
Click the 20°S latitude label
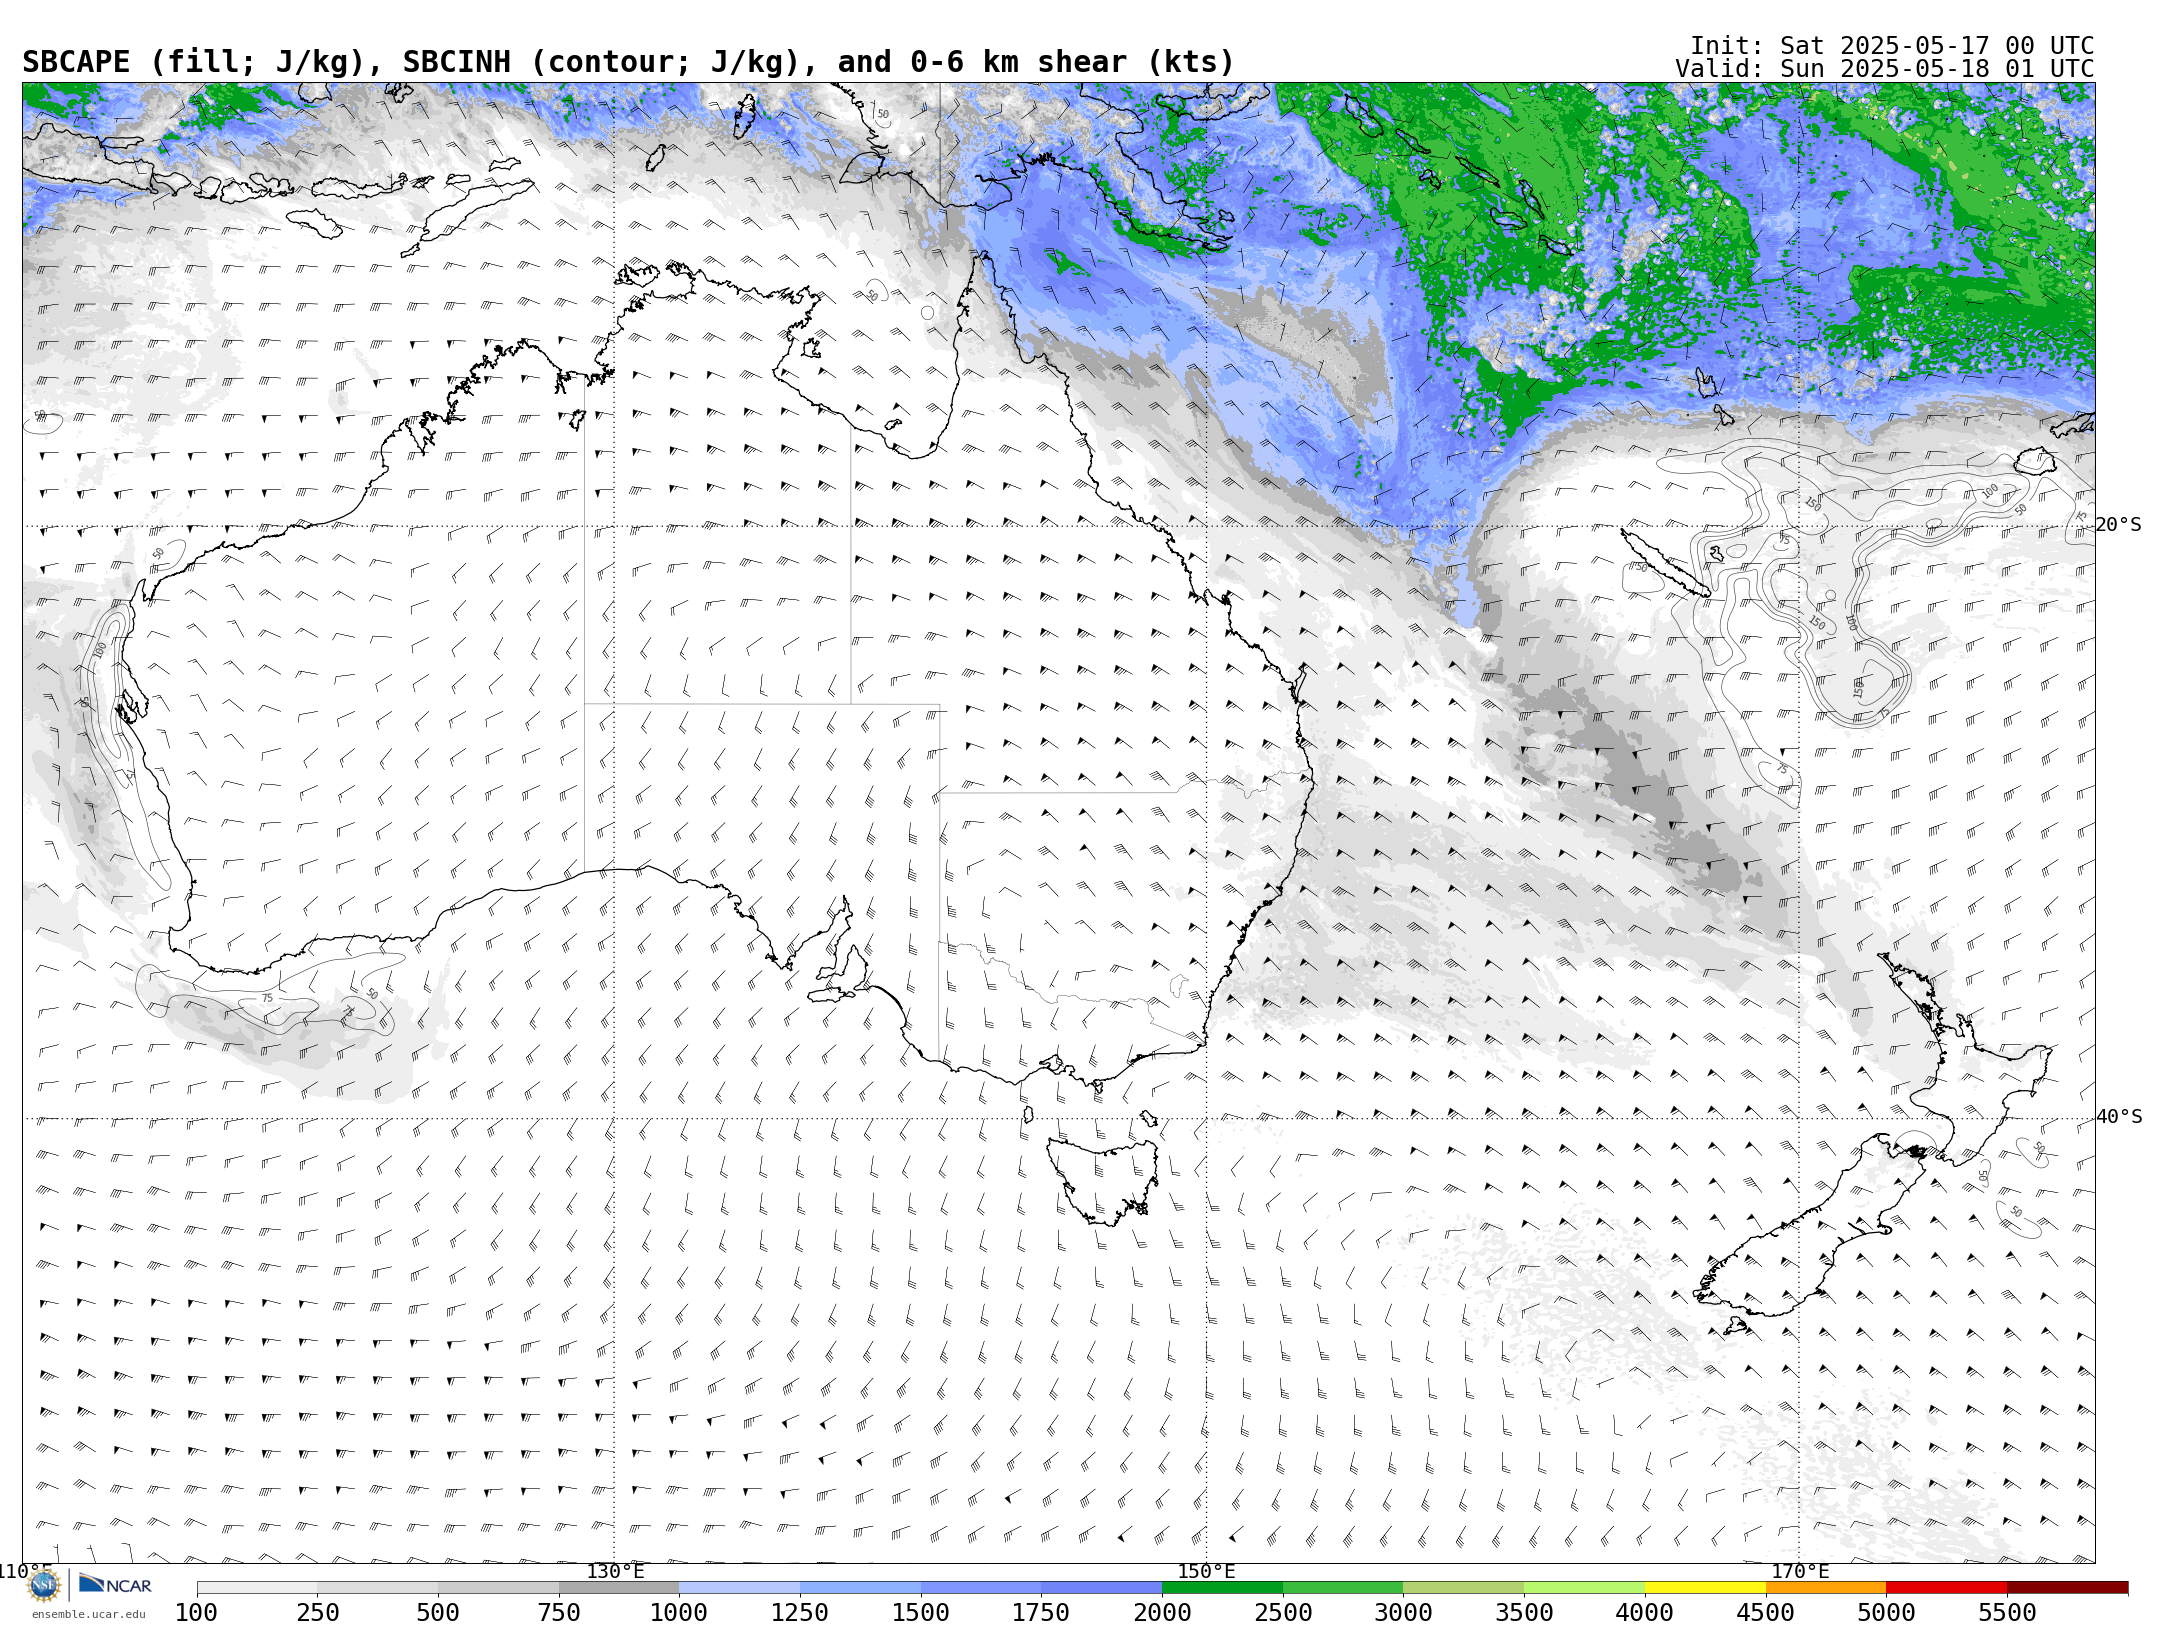point(2119,525)
